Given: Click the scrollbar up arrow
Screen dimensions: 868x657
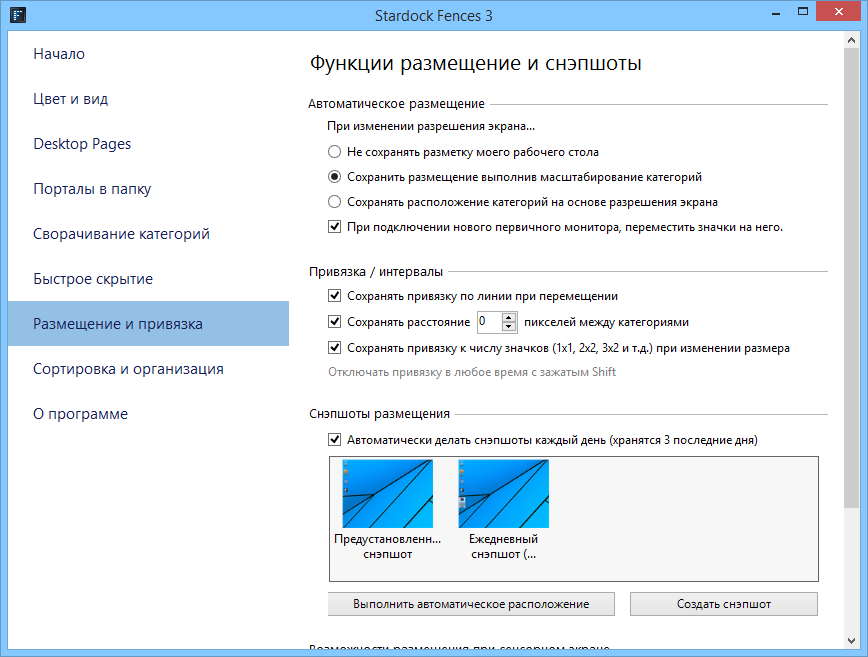Looking at the screenshot, I should tap(851, 40).
